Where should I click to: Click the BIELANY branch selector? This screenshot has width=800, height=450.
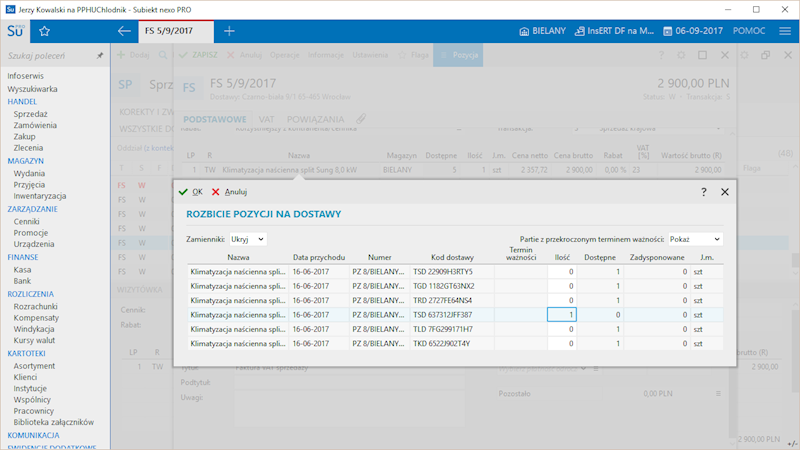point(543,31)
